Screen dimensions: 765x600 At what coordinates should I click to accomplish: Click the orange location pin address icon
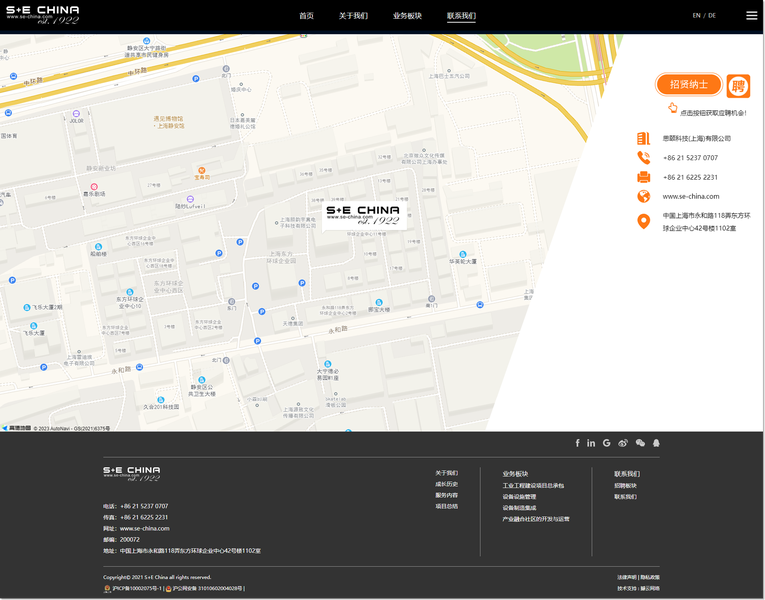click(644, 221)
